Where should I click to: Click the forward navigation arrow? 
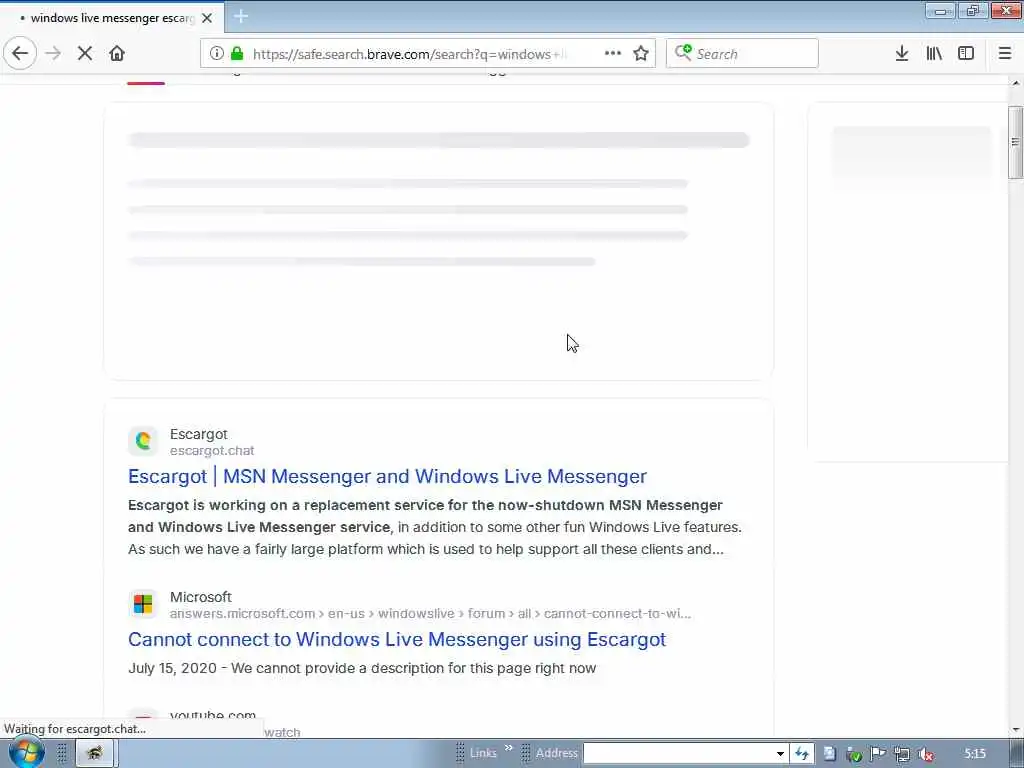pos(53,53)
